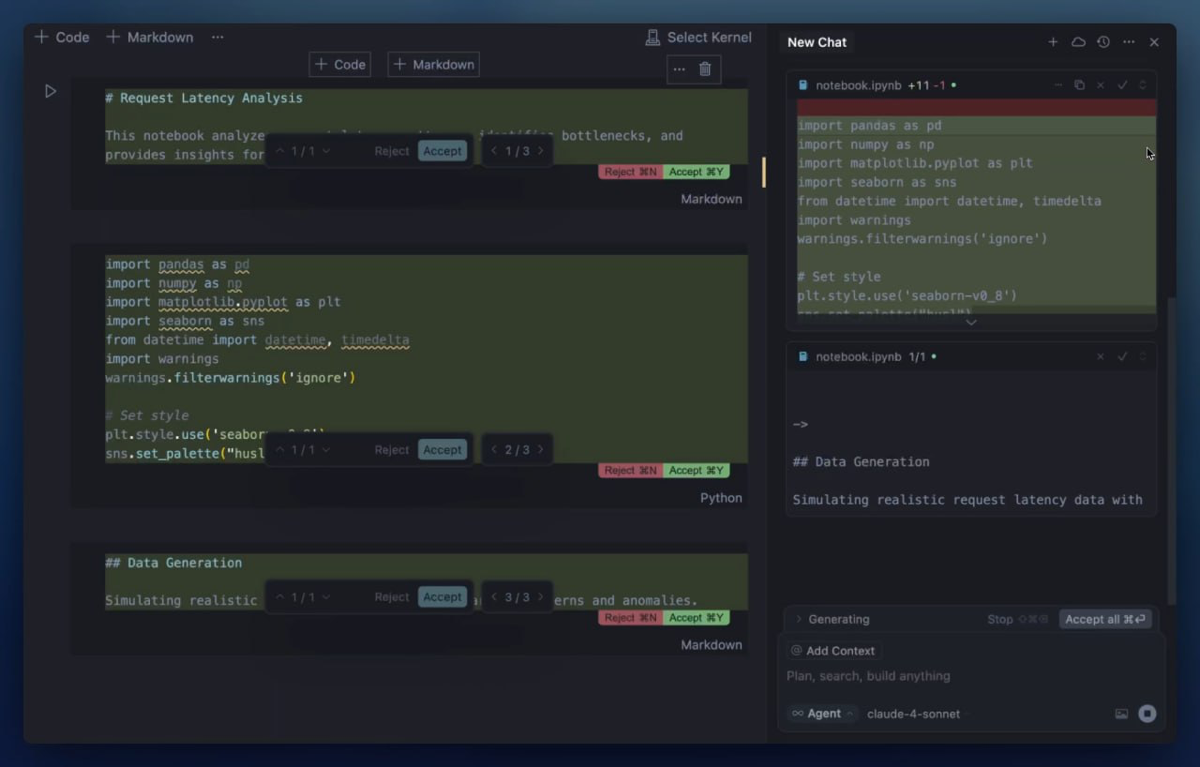This screenshot has height=767, width=1200.
Task: Click up arrow of 1 / 1 in the Request Latency cell widget
Action: click(x=280, y=151)
